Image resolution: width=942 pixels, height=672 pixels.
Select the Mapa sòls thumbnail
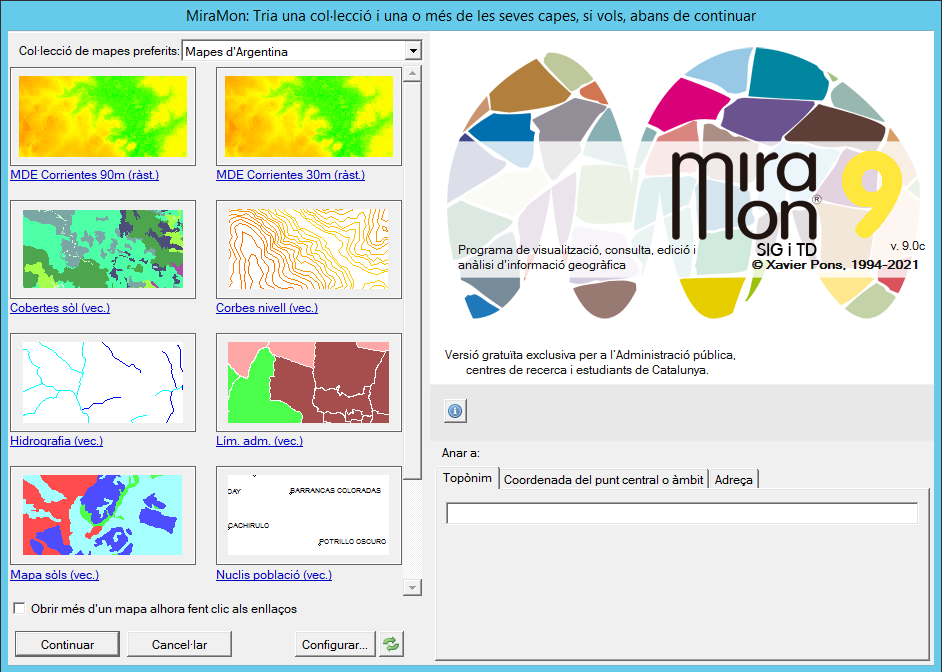point(103,515)
